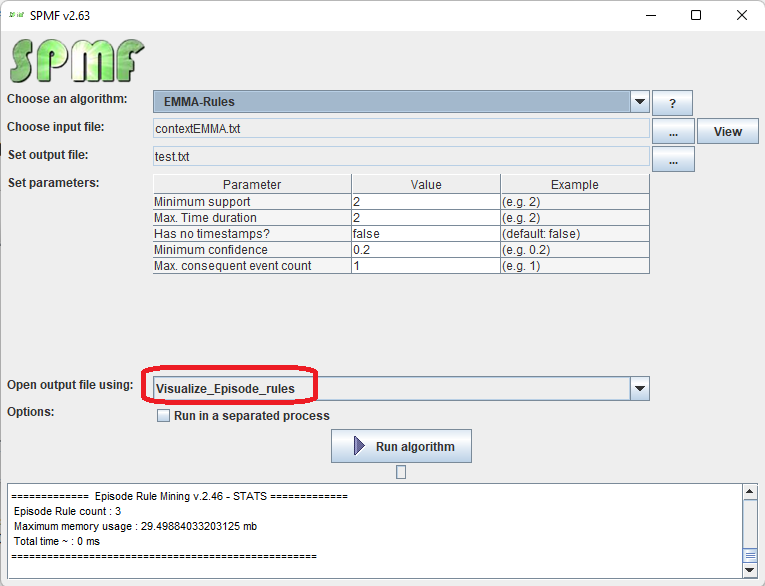Click the Has no timestamps? false value
Screen dimensions: 765x586
click(425, 234)
